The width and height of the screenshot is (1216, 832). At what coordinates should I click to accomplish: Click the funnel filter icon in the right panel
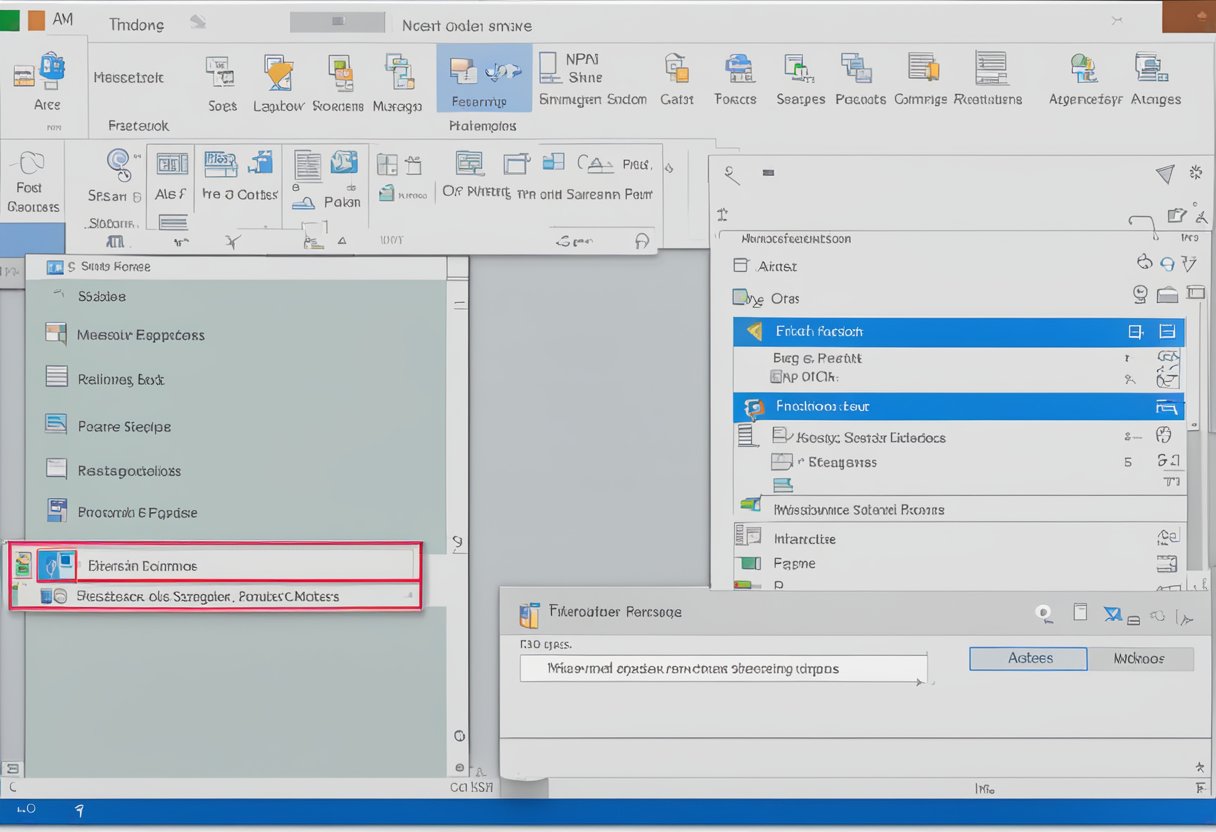tap(1165, 173)
